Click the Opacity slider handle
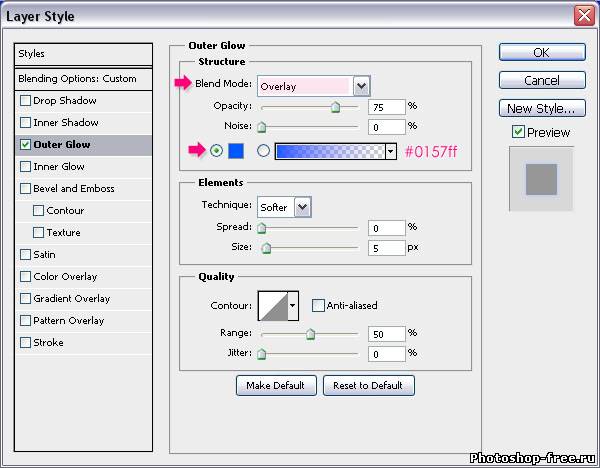 (x=335, y=107)
